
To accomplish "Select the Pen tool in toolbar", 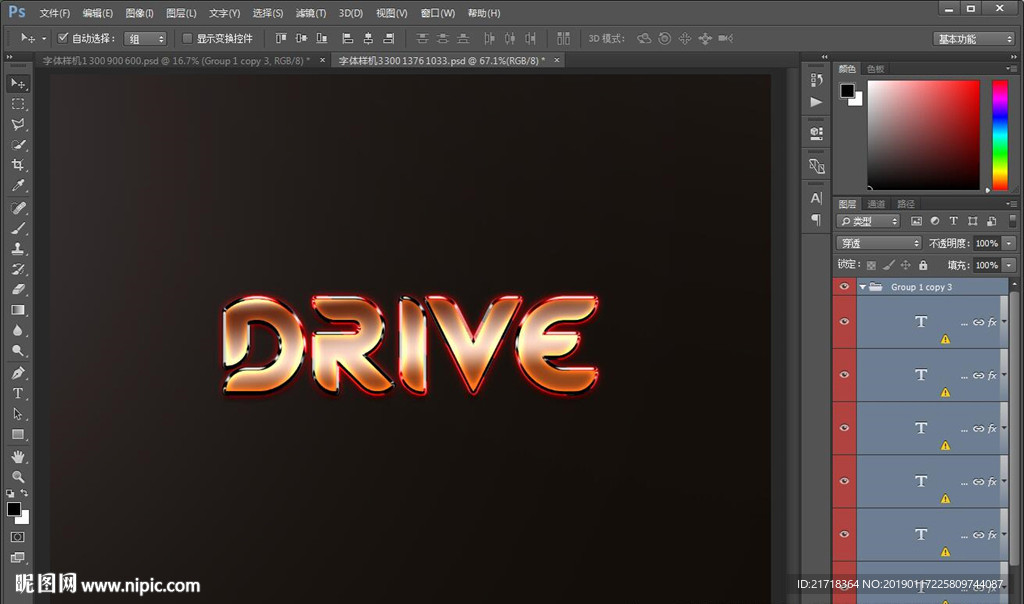I will pos(18,373).
